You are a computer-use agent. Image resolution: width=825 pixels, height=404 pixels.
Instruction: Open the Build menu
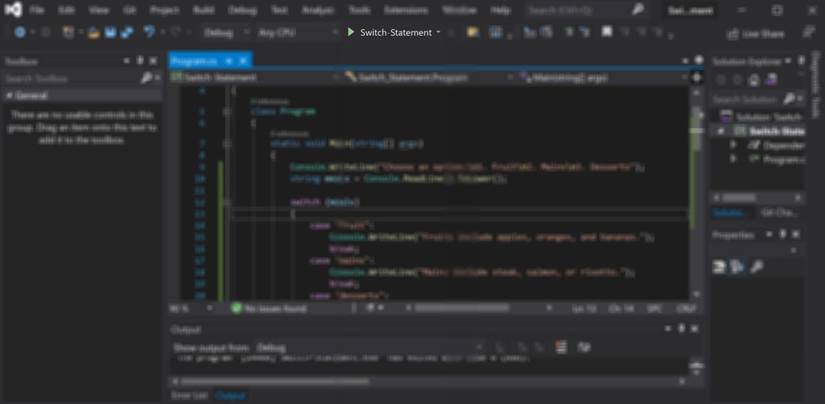pos(203,11)
